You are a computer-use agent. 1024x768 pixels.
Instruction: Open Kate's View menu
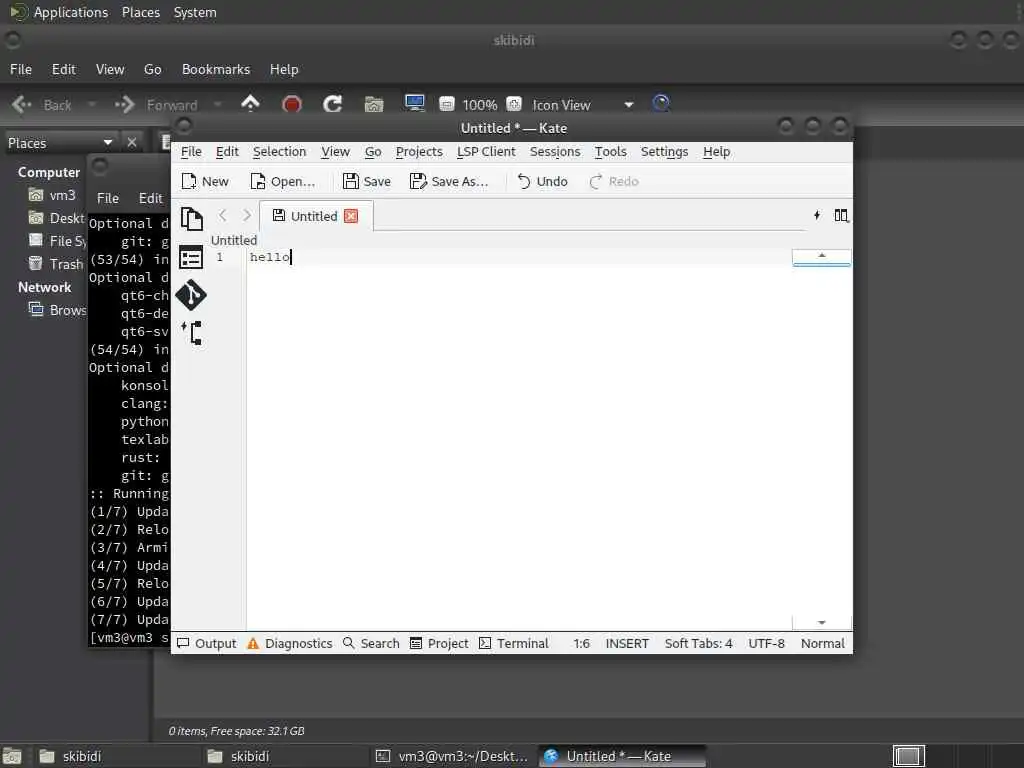pyautogui.click(x=336, y=152)
